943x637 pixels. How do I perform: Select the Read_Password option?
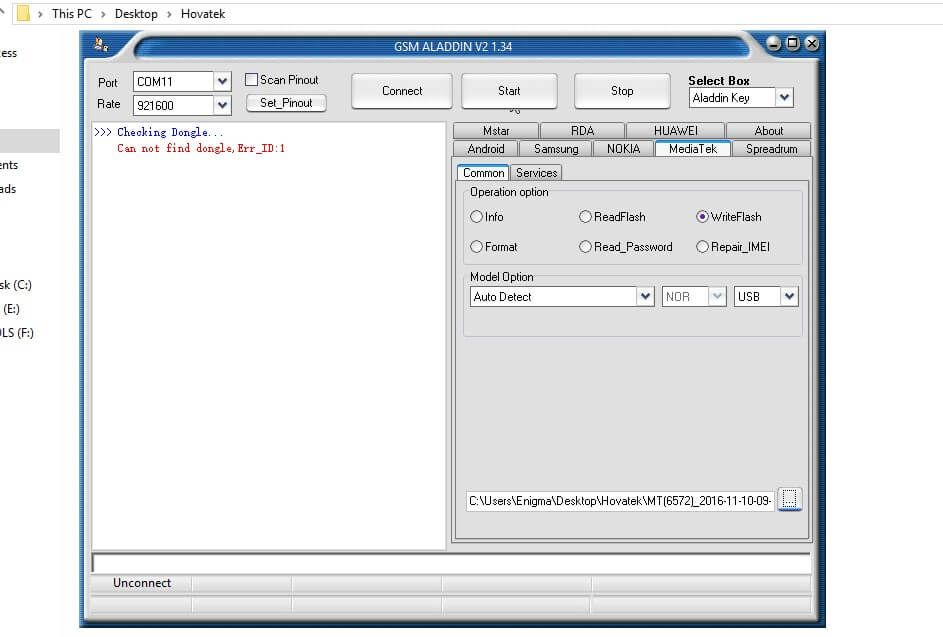click(586, 247)
